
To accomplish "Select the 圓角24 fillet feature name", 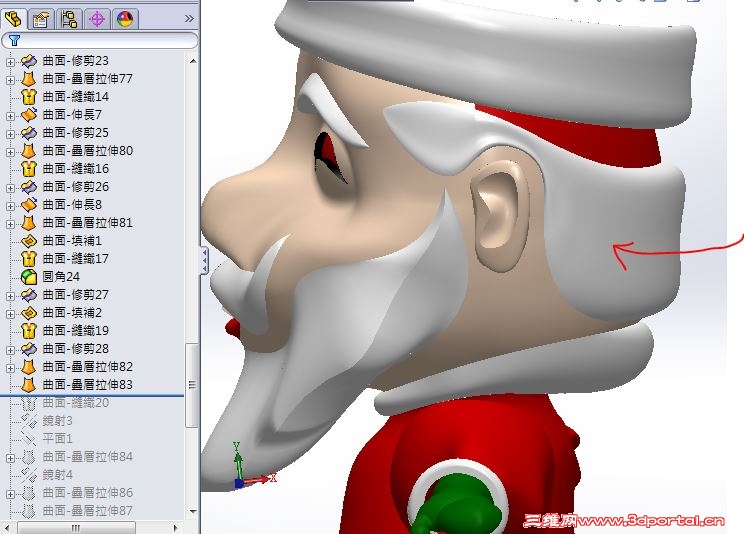I will [x=61, y=277].
